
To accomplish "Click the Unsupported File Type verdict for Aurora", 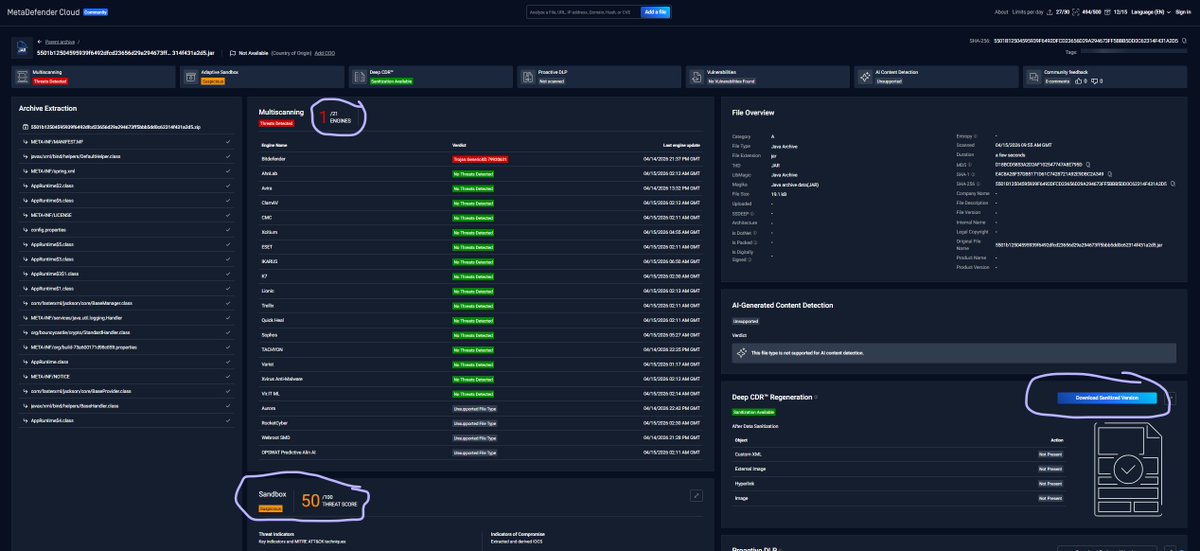I will (x=475, y=408).
